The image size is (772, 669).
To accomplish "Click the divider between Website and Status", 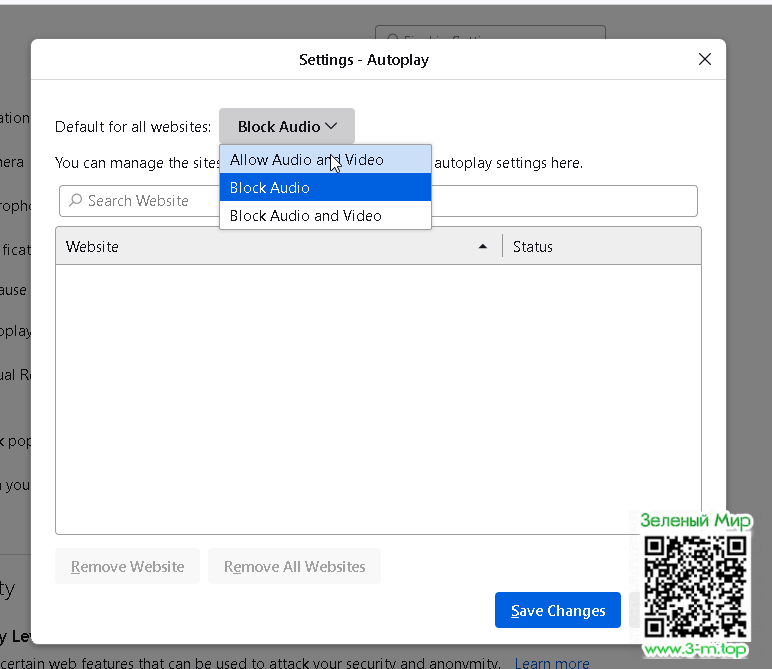I will pos(502,247).
